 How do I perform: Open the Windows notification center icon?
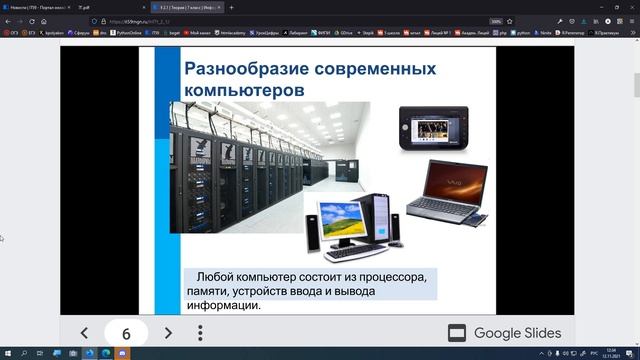point(629,353)
